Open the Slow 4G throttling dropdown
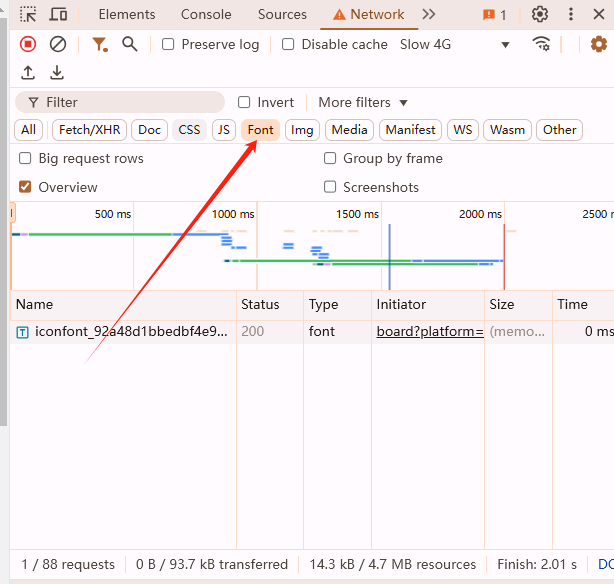This screenshot has width=614, height=584. 455,44
